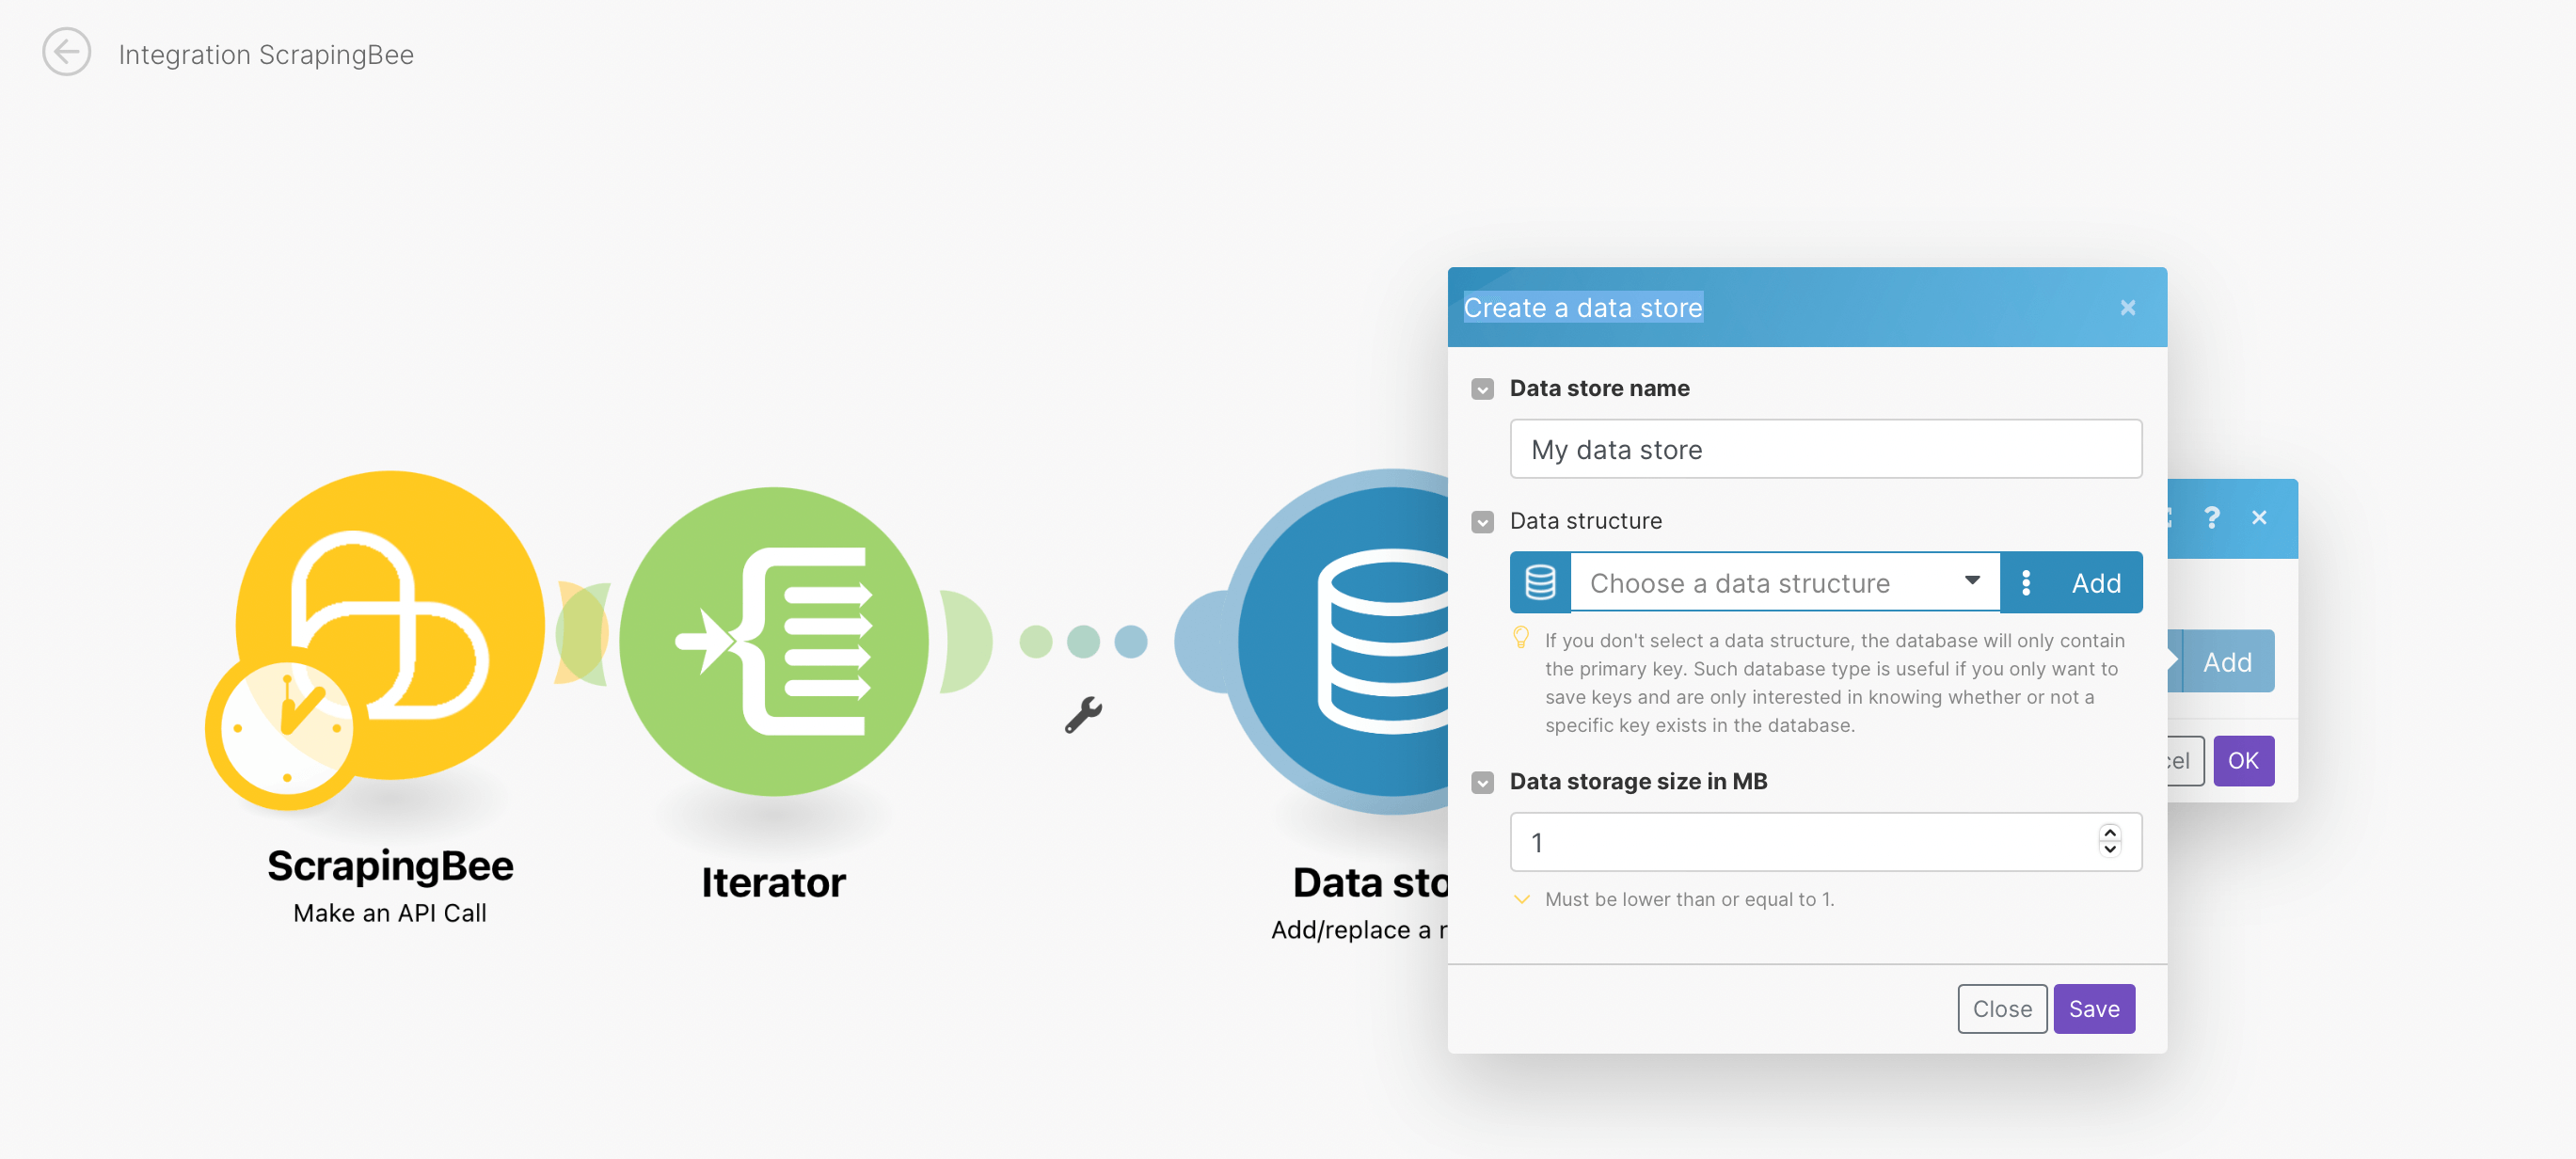The image size is (2576, 1159).
Task: Select the Close button on dialog
Action: point(2001,1008)
